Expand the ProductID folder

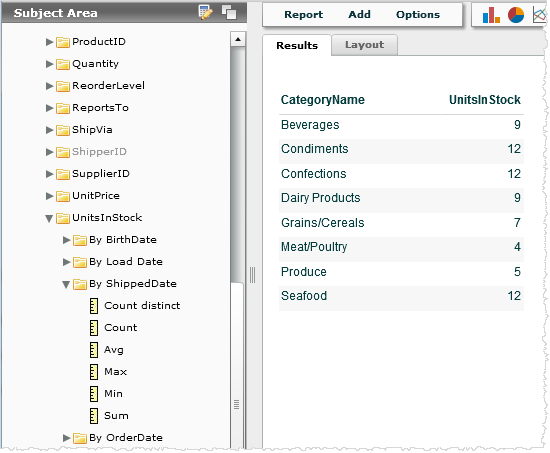click(49, 42)
